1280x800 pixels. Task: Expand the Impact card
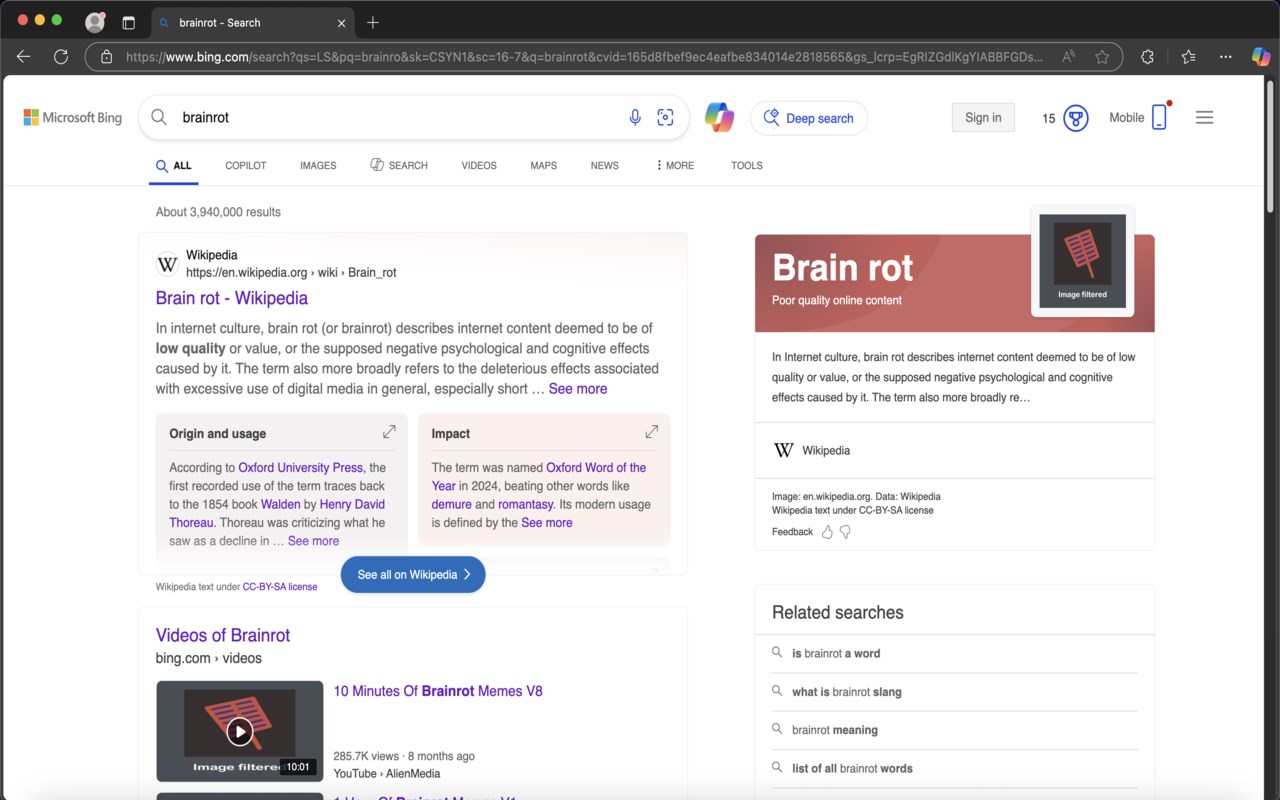652,432
